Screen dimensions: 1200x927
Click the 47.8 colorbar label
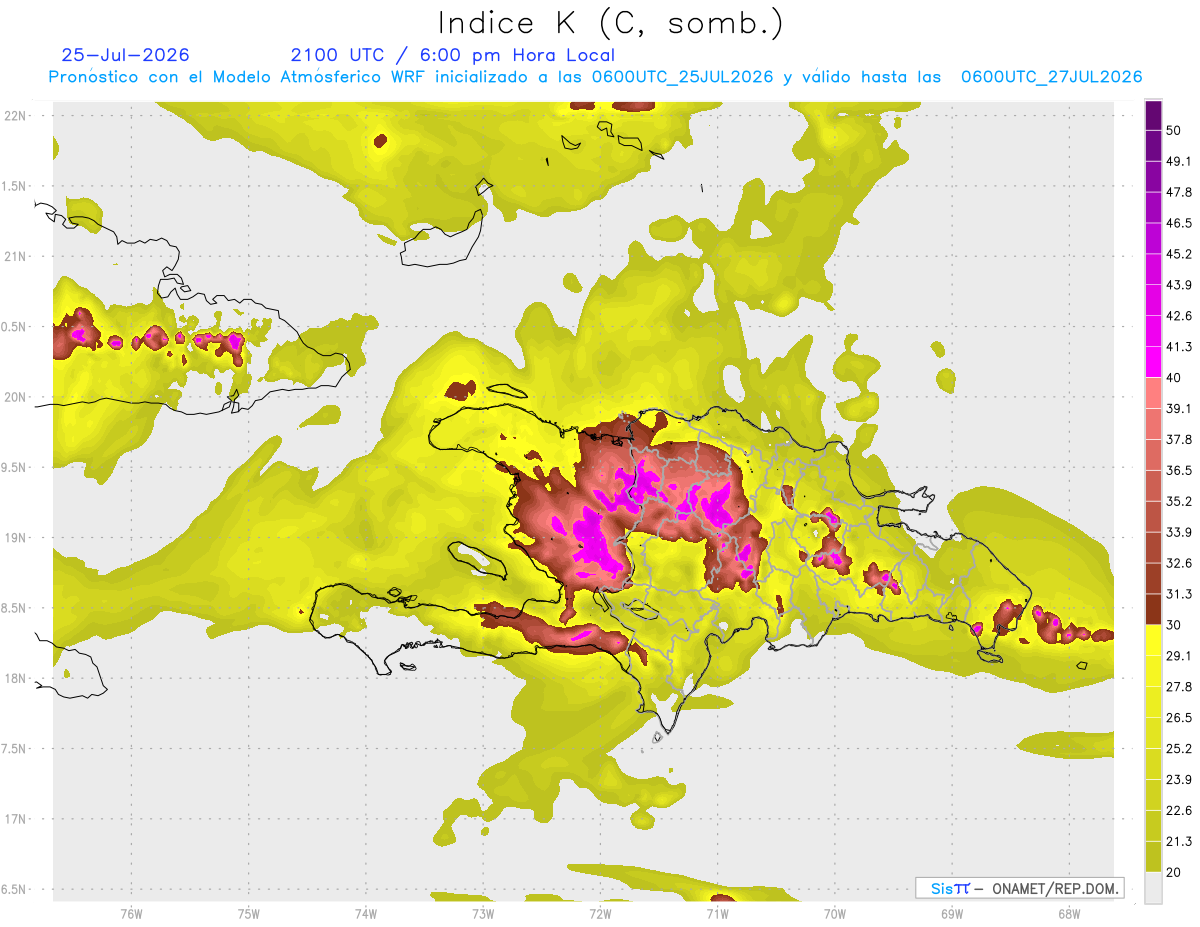[1179, 192]
